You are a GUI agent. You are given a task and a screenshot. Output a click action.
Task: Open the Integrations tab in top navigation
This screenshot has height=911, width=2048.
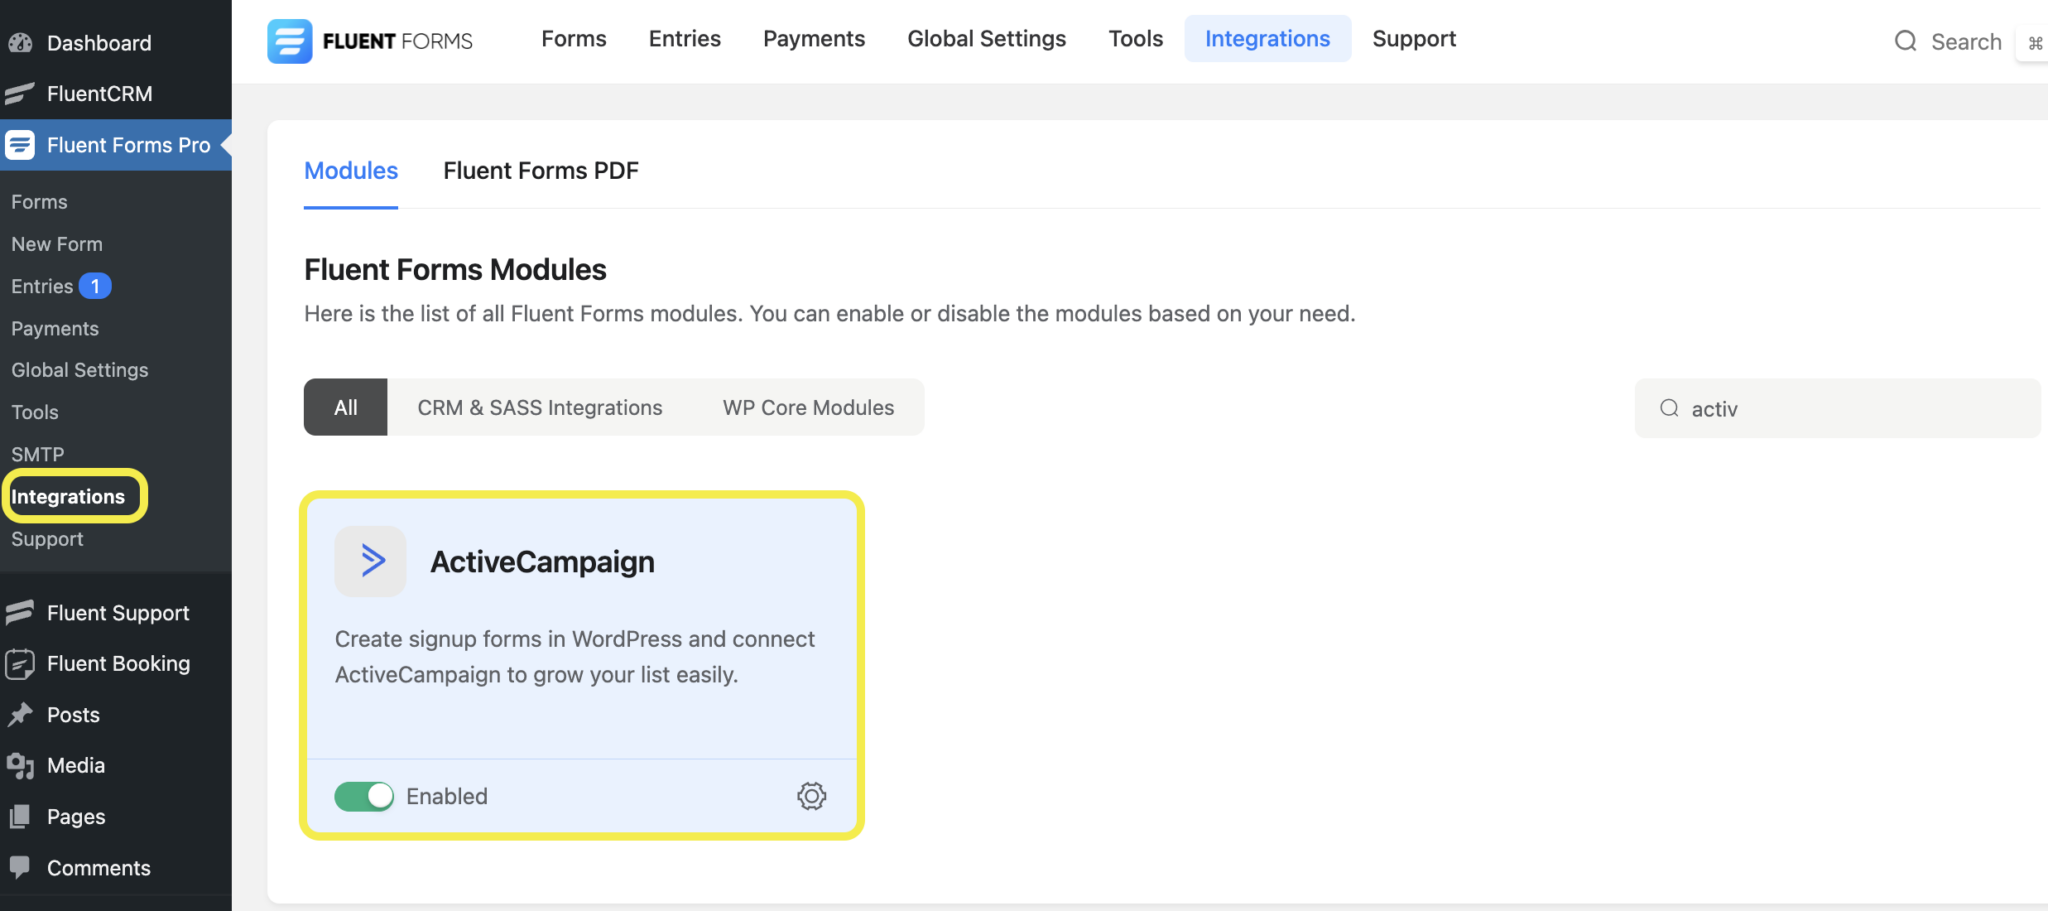point(1267,38)
